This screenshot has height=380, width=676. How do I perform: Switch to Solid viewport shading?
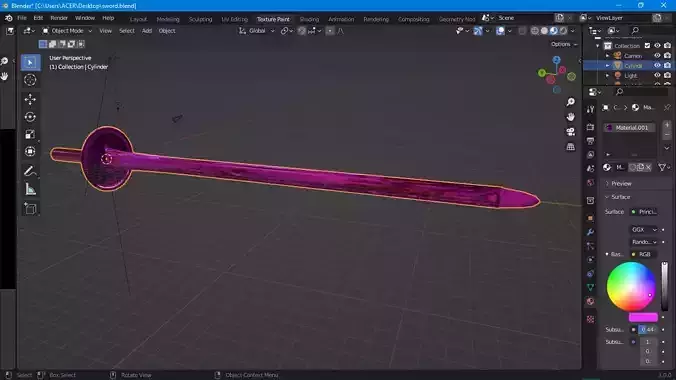[544, 31]
